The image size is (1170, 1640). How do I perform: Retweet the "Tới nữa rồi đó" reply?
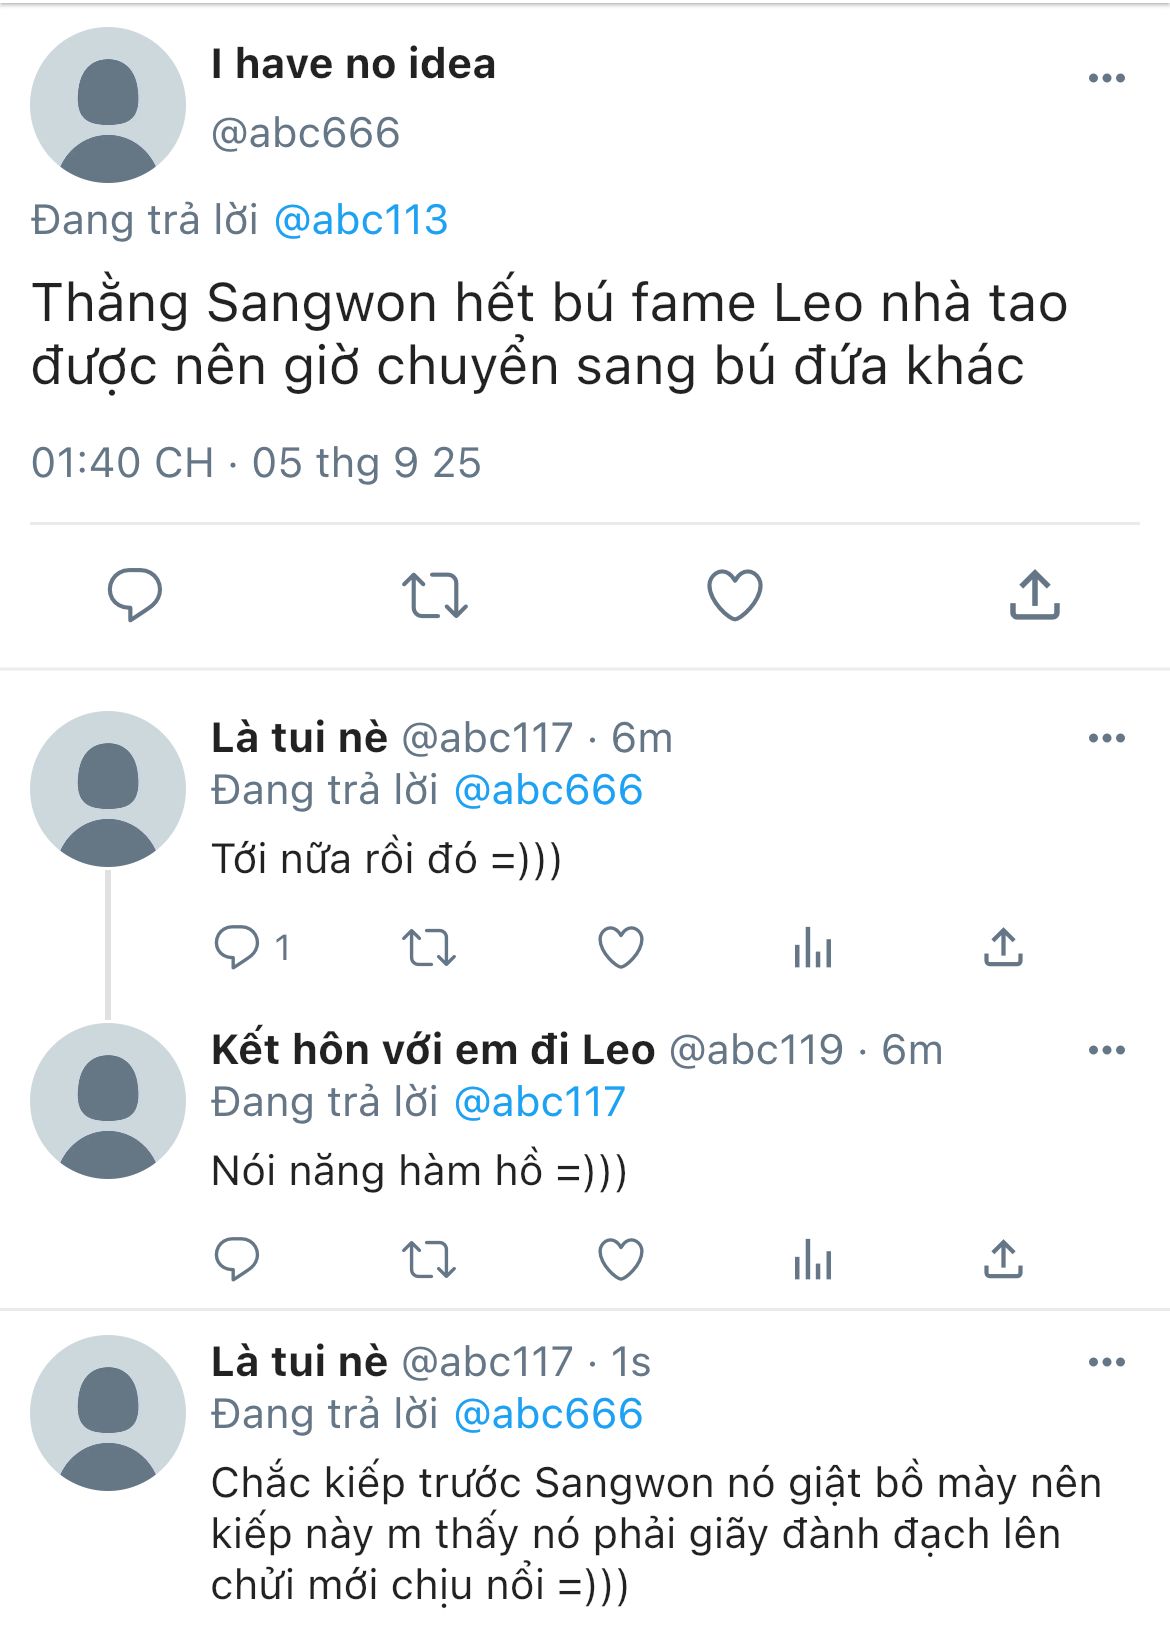click(x=428, y=946)
